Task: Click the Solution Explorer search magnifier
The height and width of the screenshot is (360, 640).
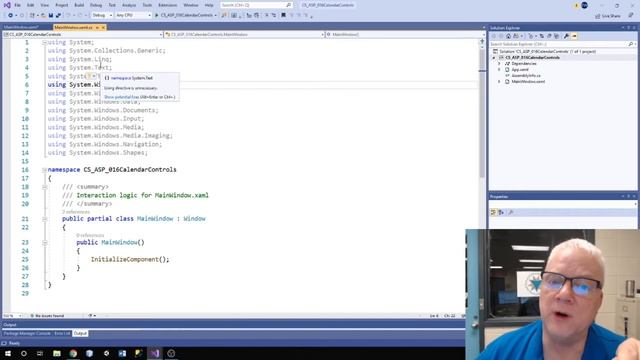Action: 631,44
